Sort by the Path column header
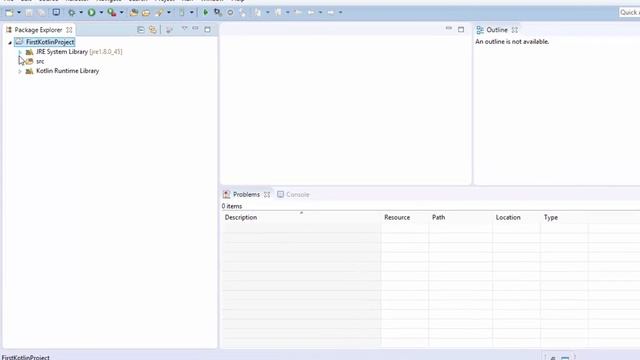Image resolution: width=640 pixels, height=360 pixels. (461, 218)
